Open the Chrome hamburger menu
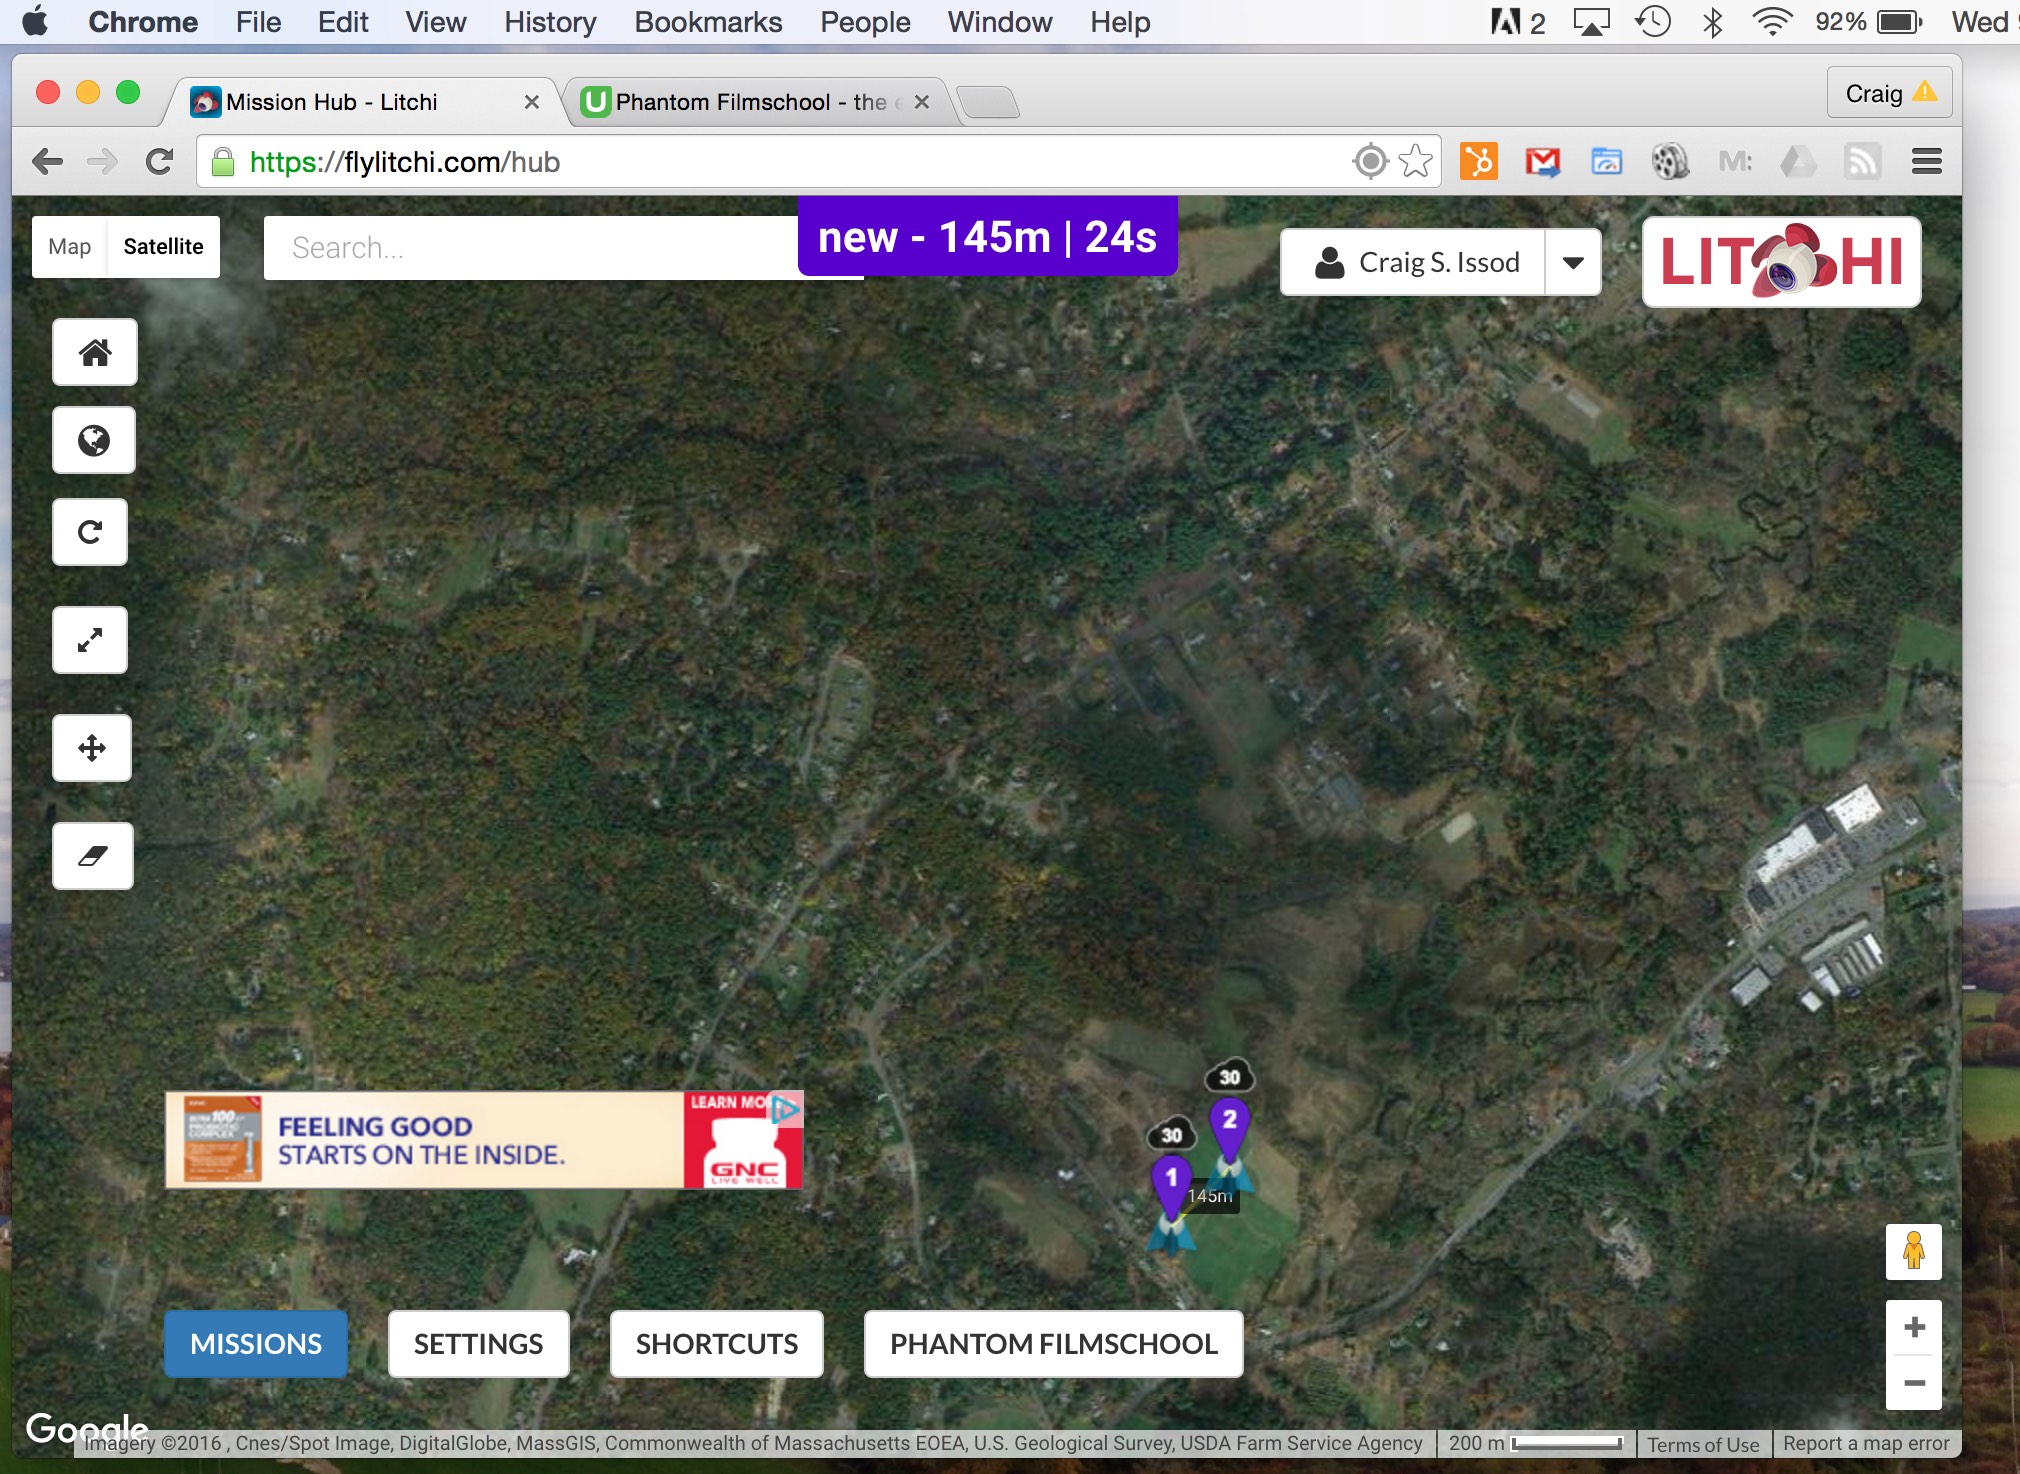The image size is (2020, 1474). tap(1926, 161)
